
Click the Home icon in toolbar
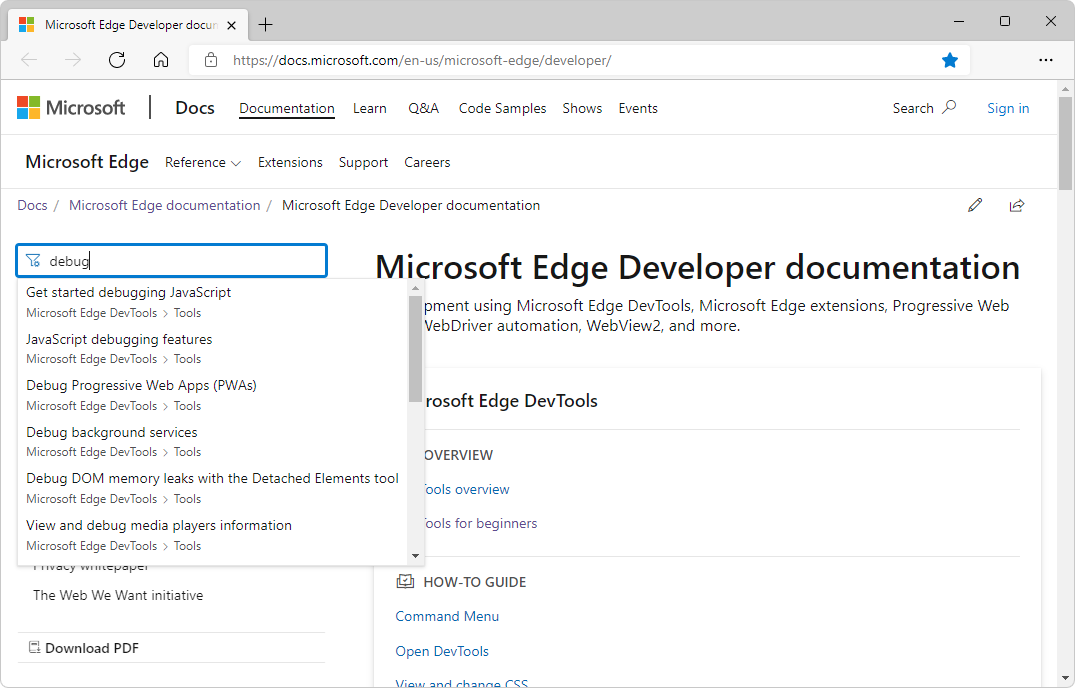click(161, 60)
